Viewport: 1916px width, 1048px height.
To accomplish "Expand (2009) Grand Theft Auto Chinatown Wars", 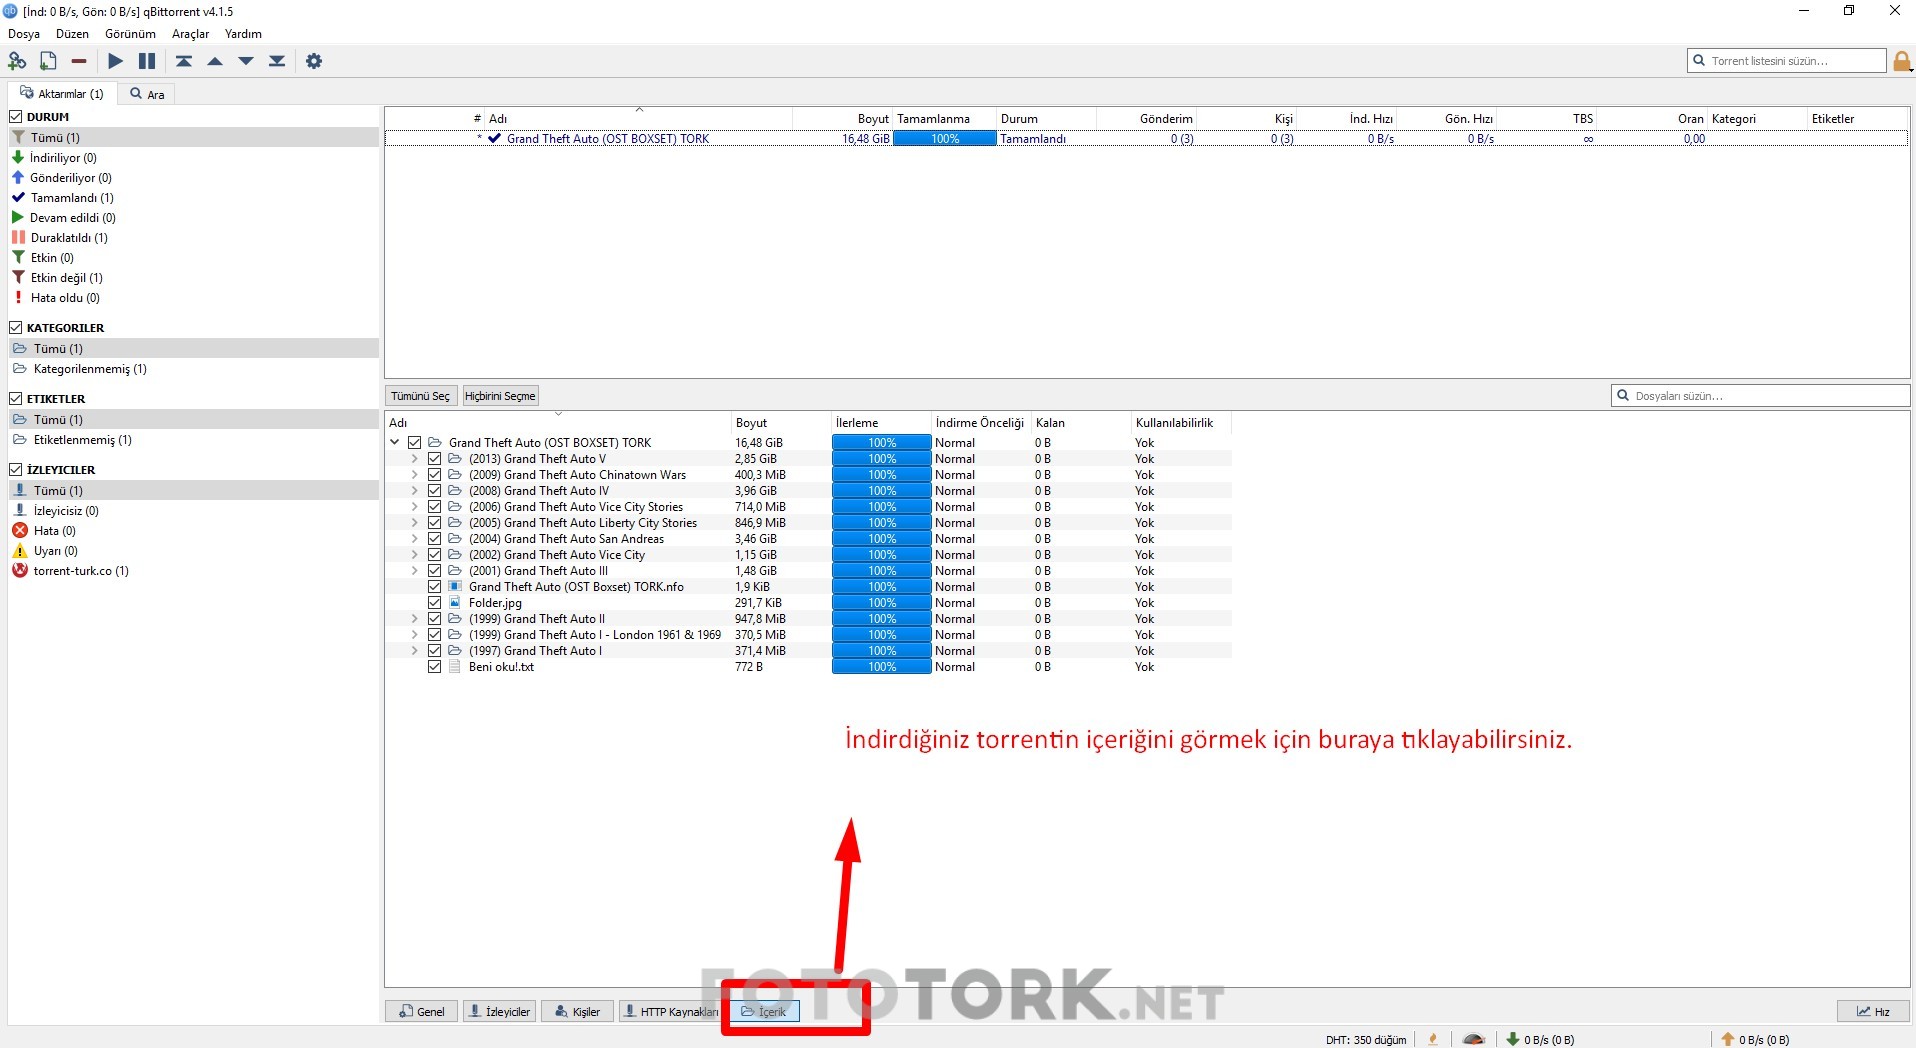I will [415, 475].
